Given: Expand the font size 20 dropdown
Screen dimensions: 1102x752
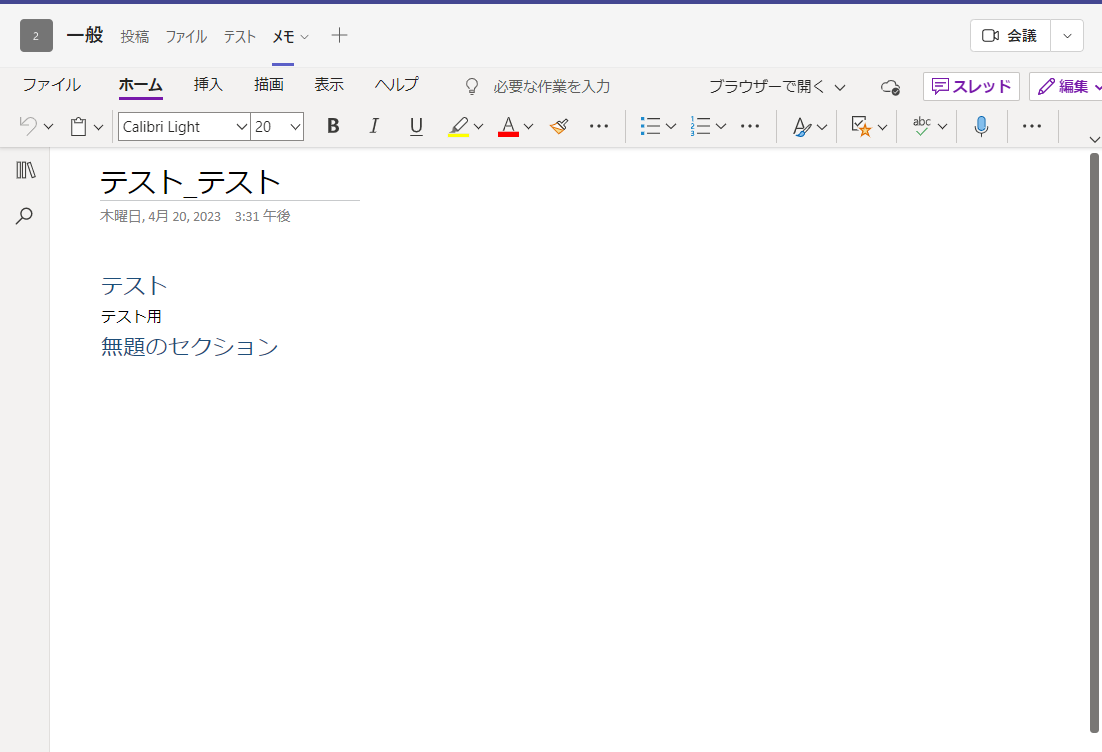Looking at the screenshot, I should (295, 127).
